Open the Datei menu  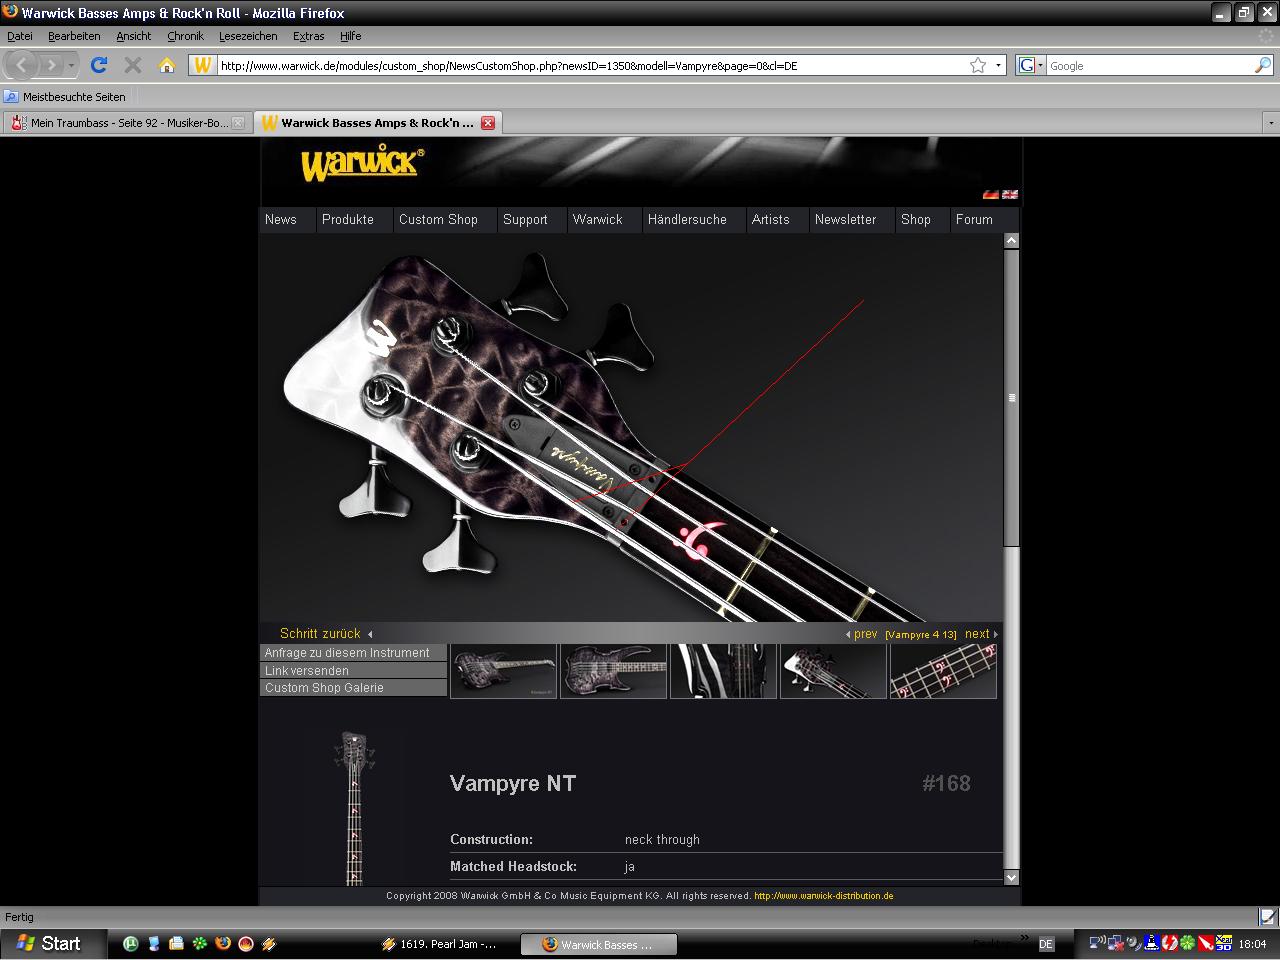coord(20,36)
